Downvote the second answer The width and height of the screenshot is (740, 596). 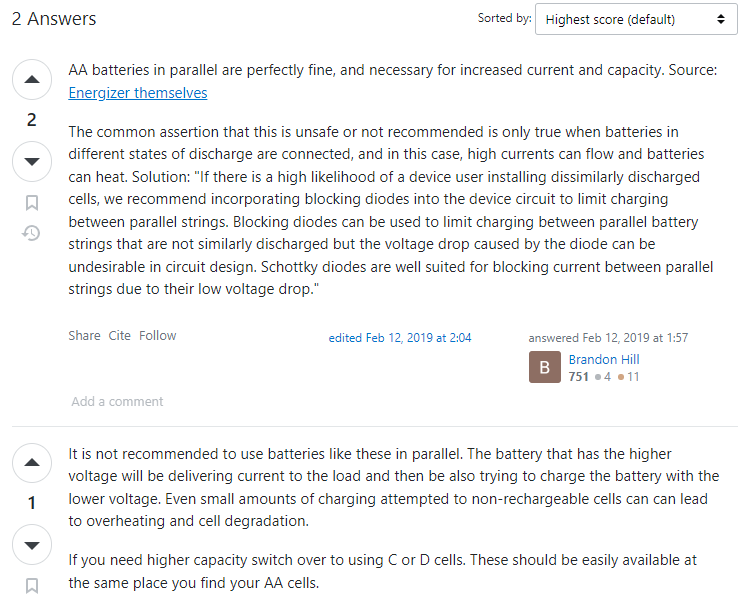(32, 545)
